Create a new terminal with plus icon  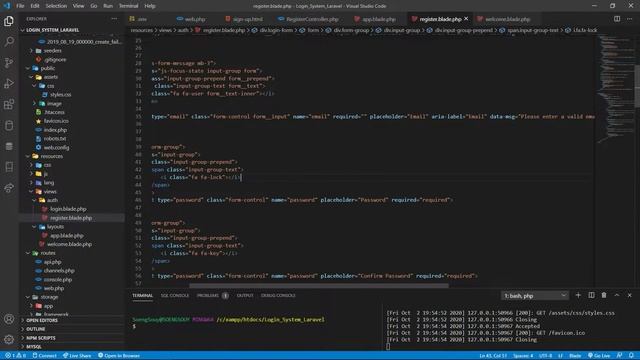pyautogui.click(x=578, y=295)
